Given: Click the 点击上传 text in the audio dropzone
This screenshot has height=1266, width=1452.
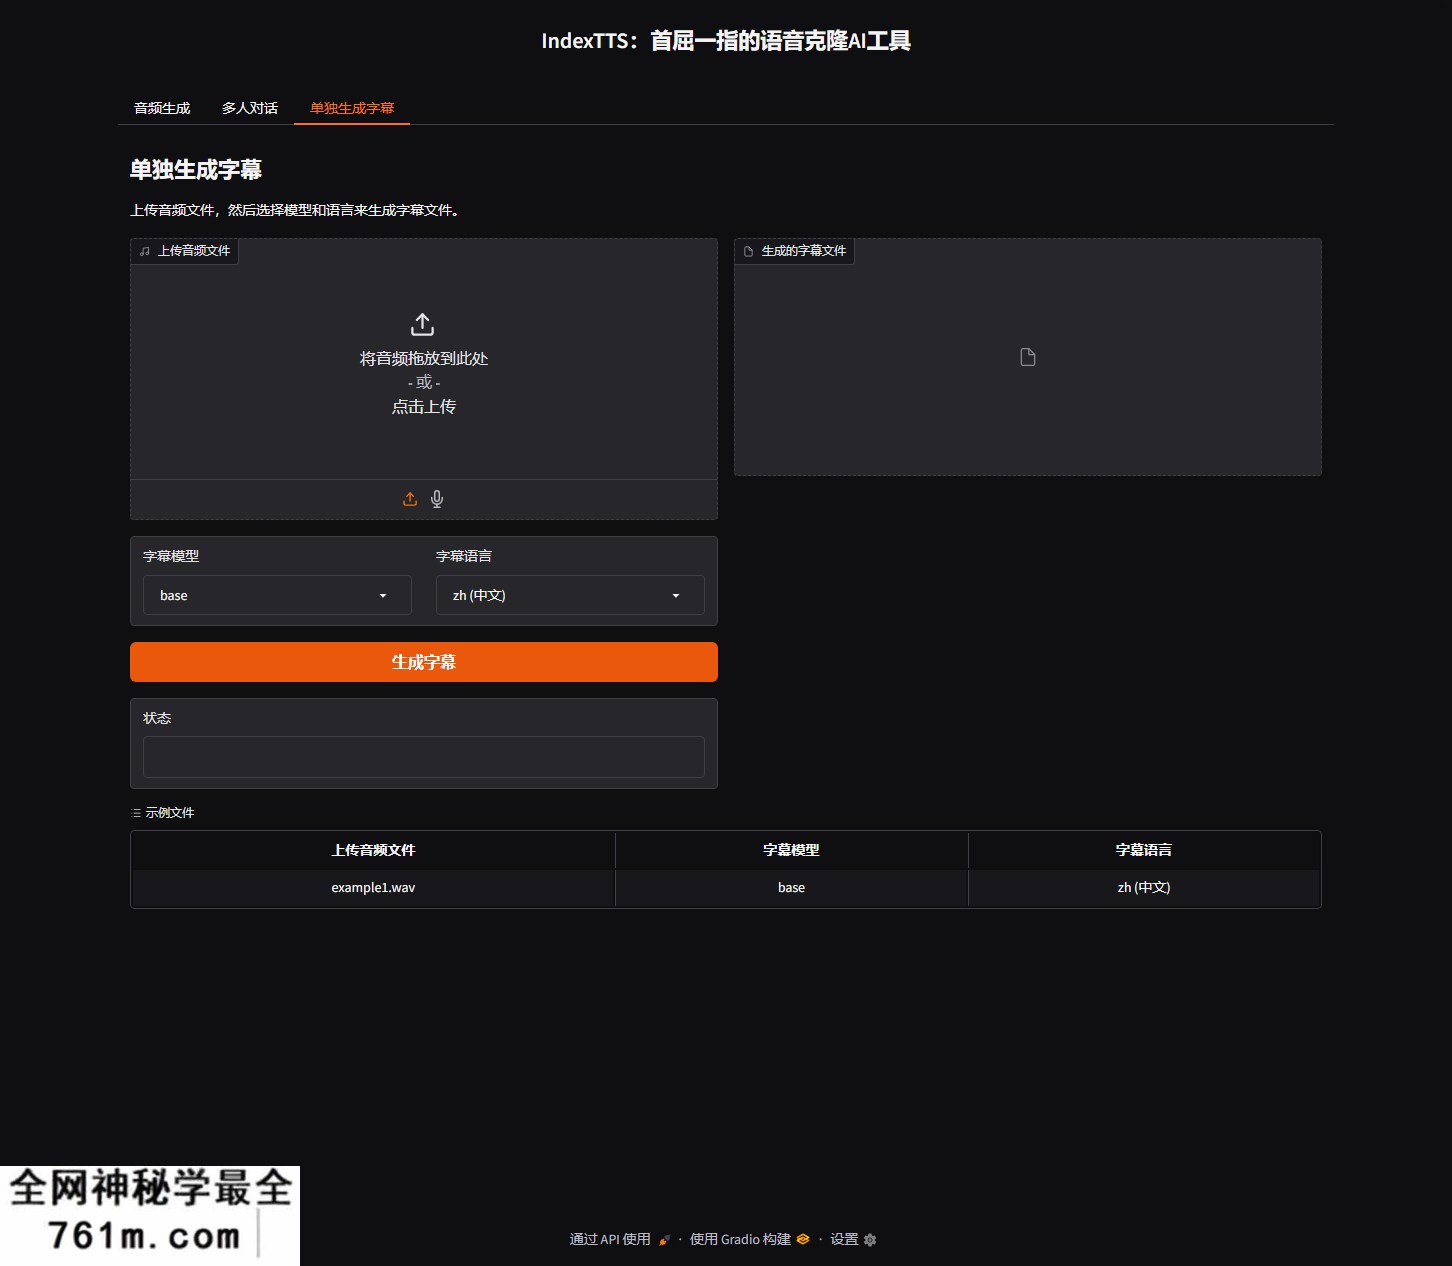Looking at the screenshot, I should click(424, 406).
